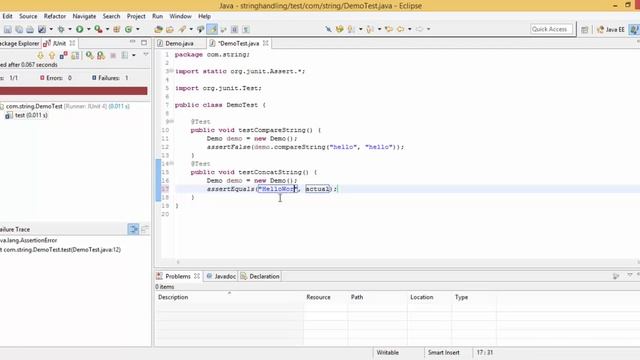Open Run As dropdown arrow
The image size is (640, 360).
click(88, 29)
